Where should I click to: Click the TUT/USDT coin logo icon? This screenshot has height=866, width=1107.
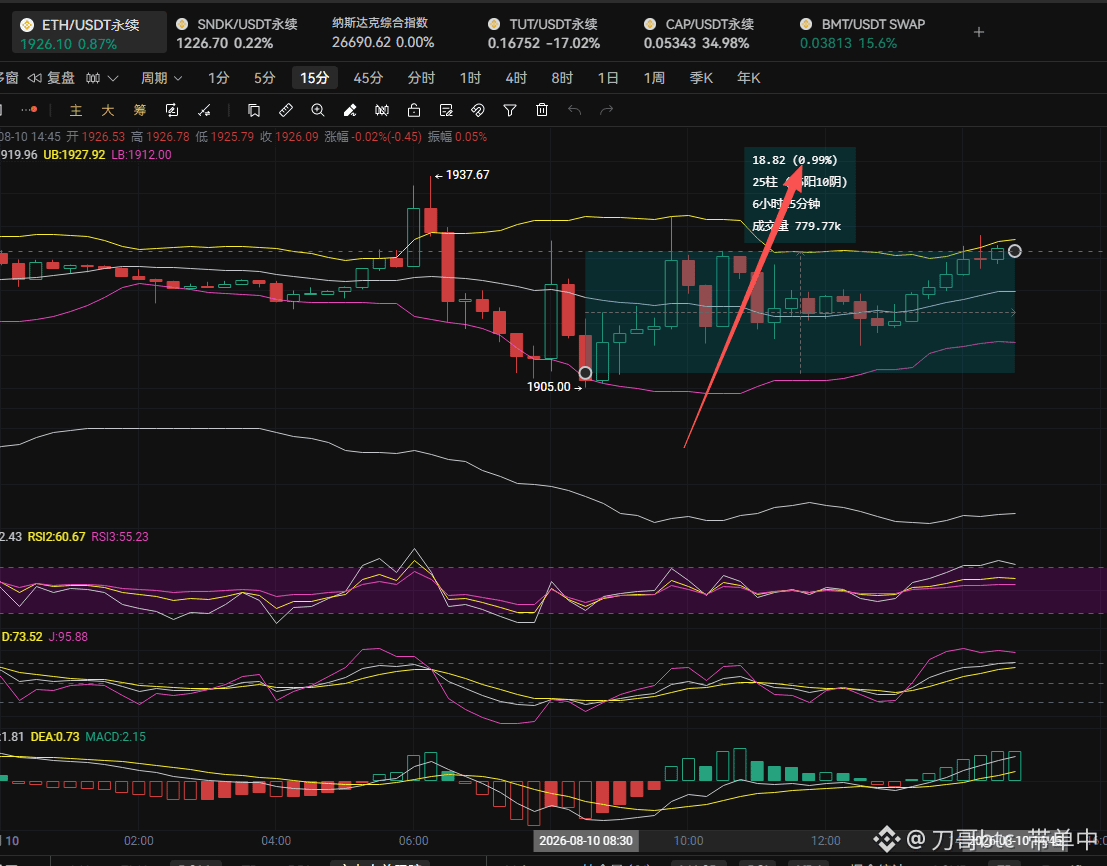(494, 24)
